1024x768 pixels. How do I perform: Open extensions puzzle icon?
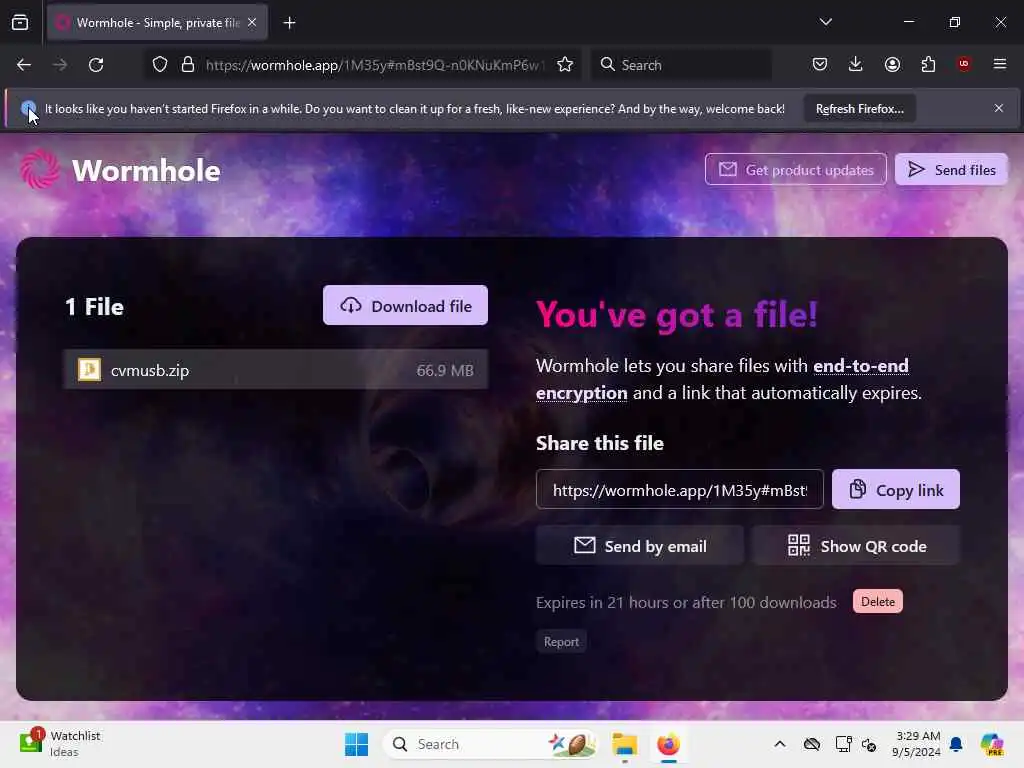928,65
